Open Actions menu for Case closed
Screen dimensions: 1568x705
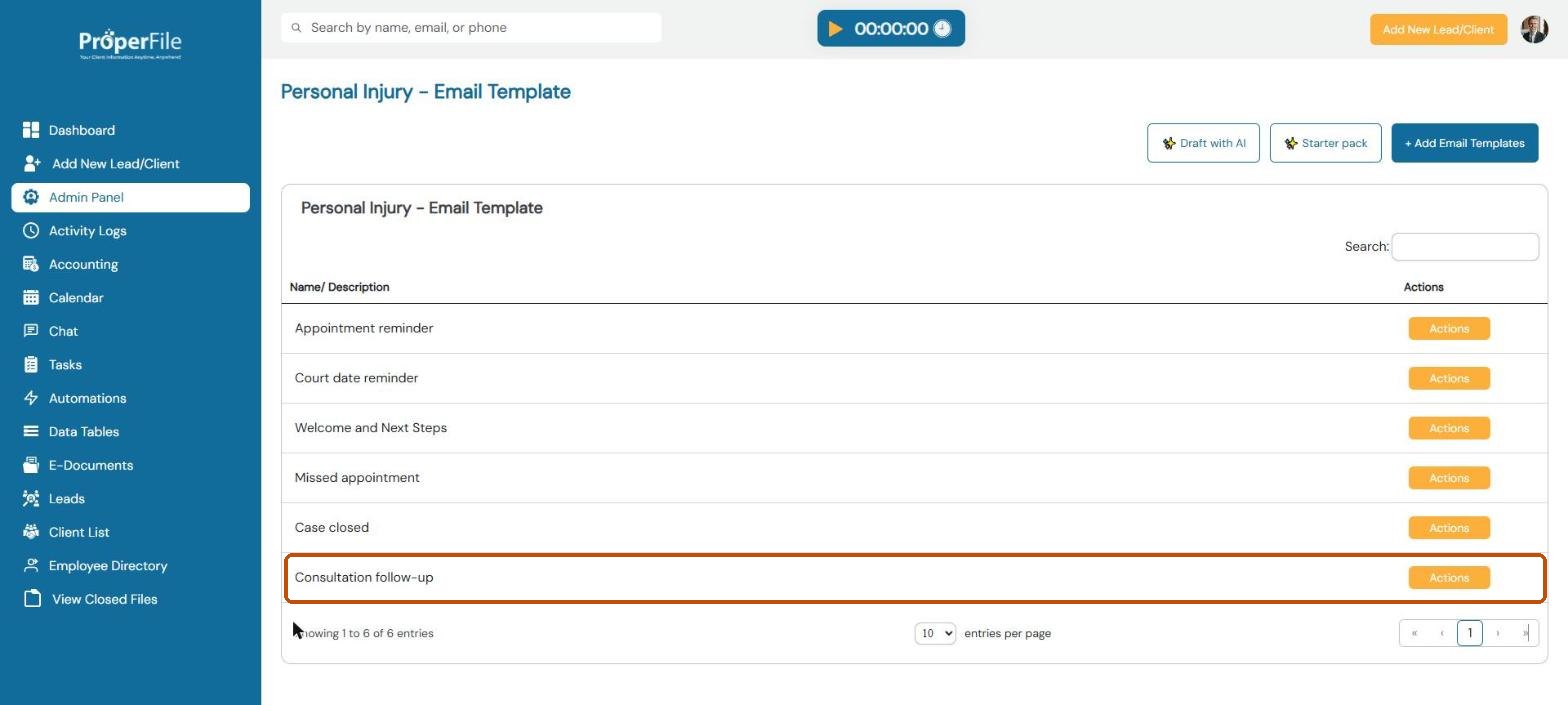point(1449,528)
